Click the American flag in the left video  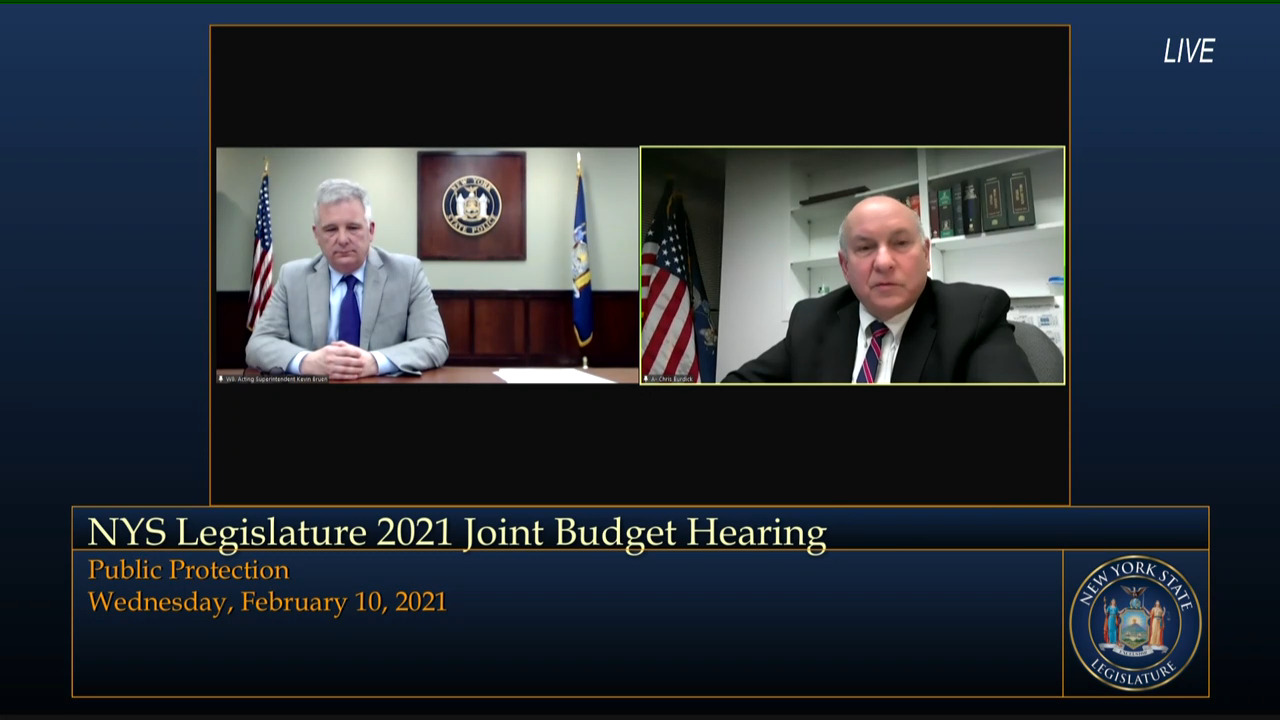tap(261, 250)
